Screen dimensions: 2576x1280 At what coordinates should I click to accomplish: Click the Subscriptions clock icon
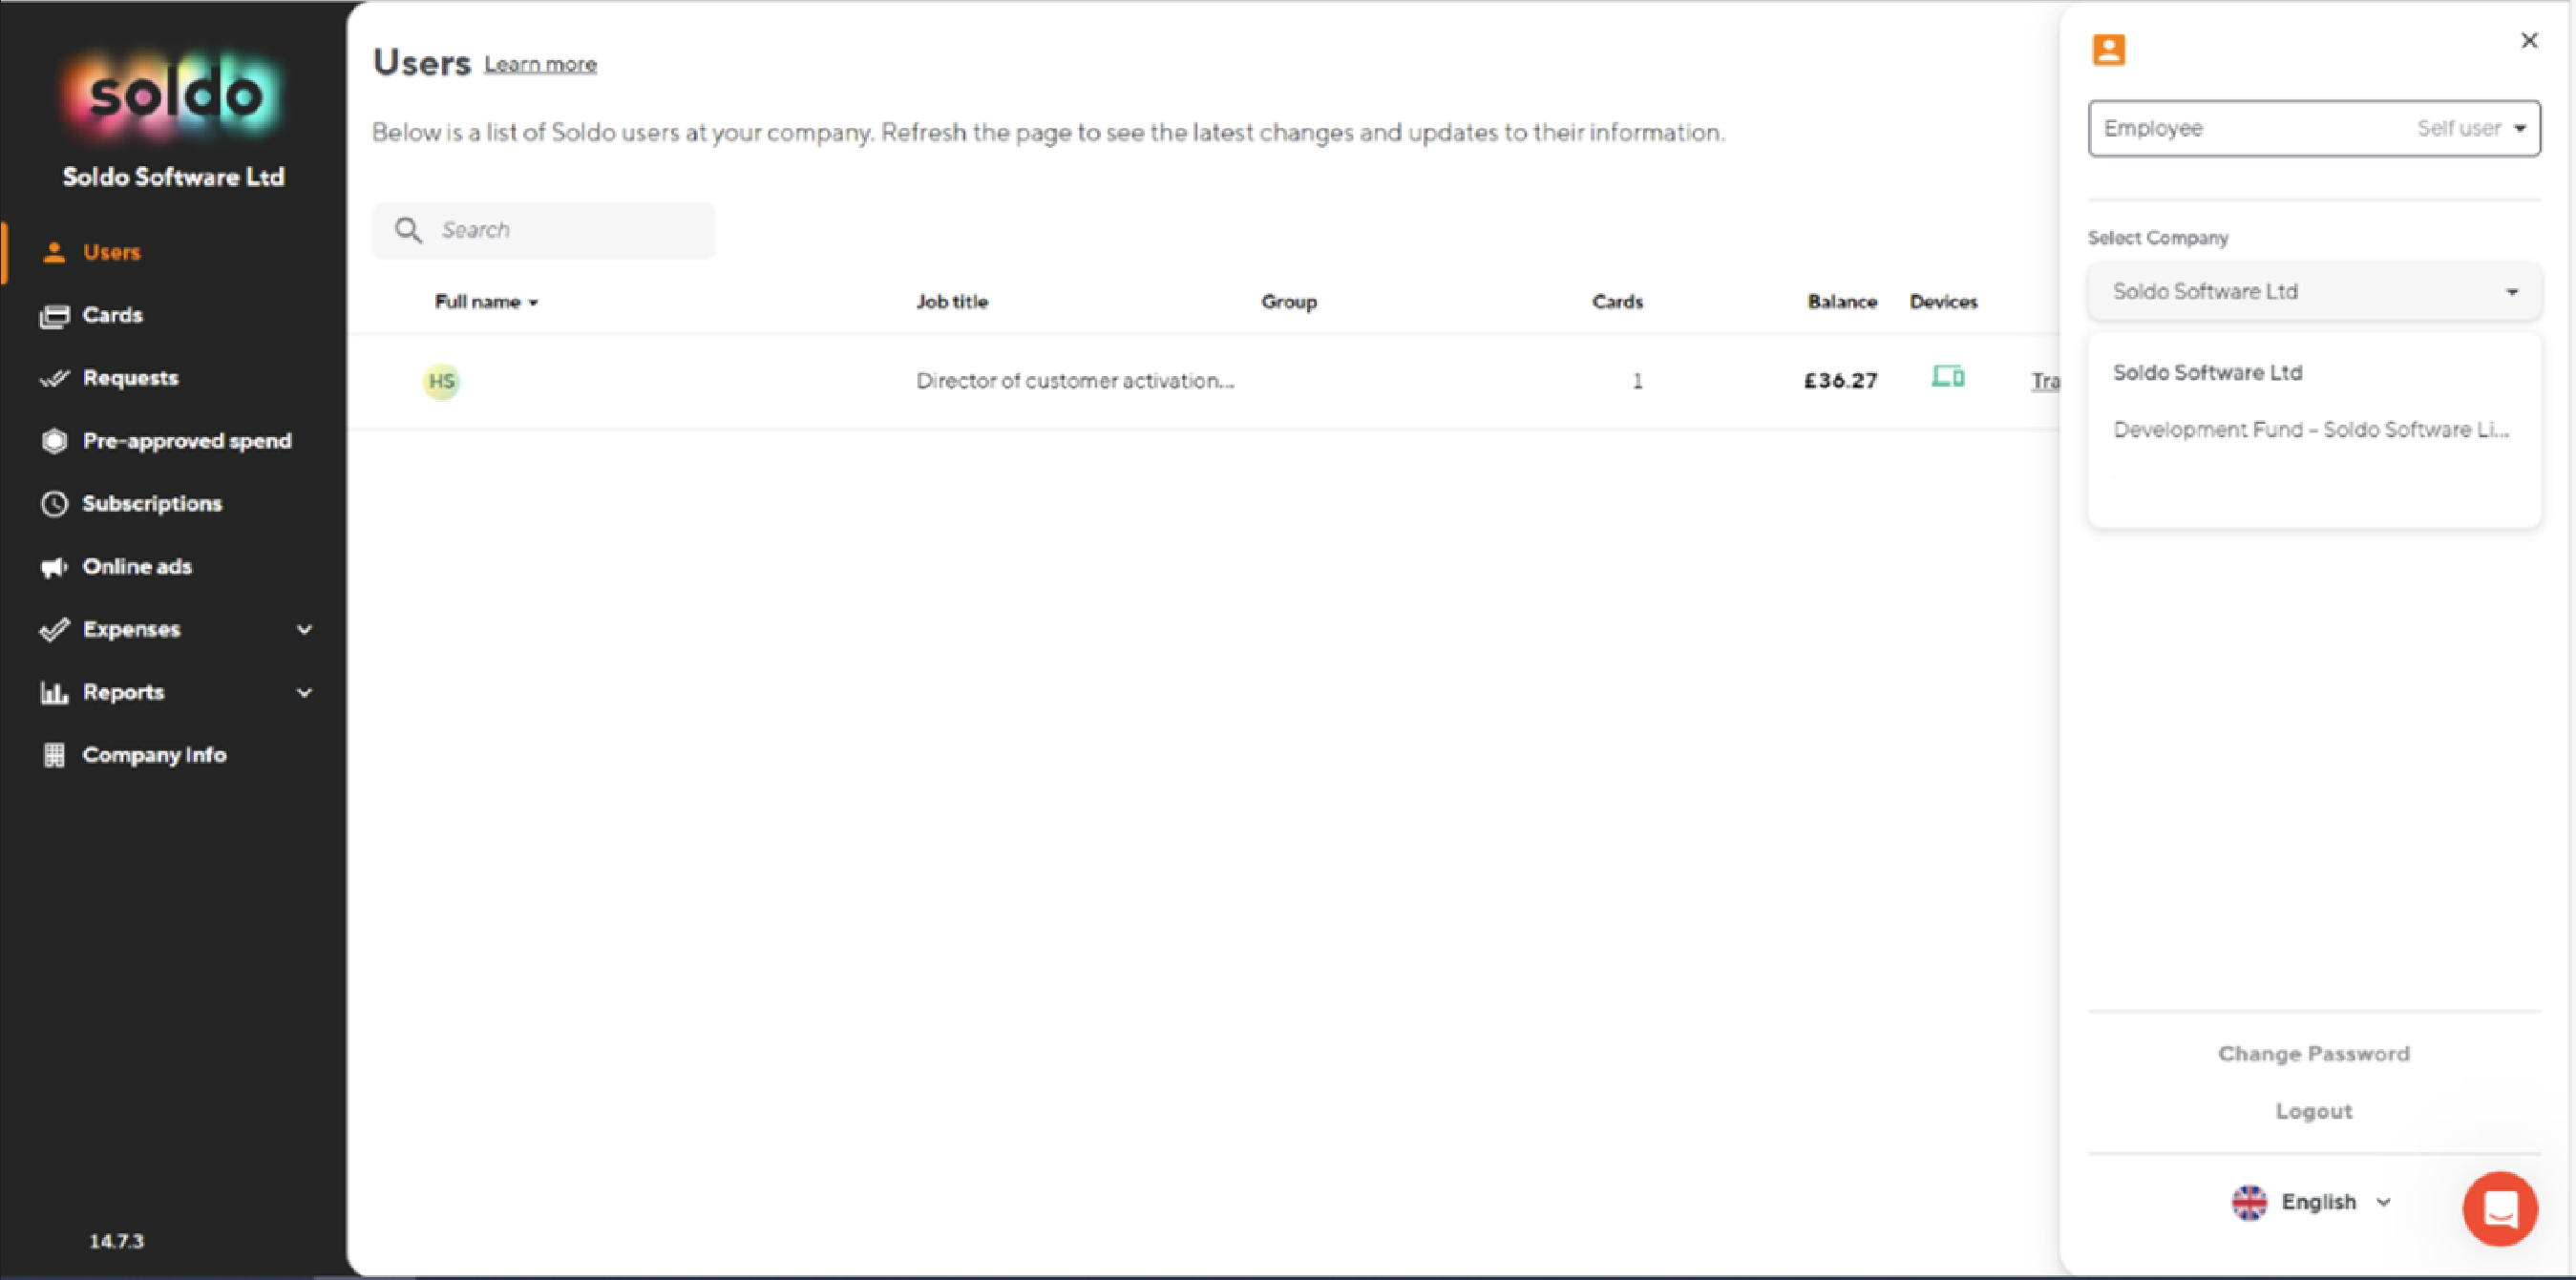[x=54, y=504]
